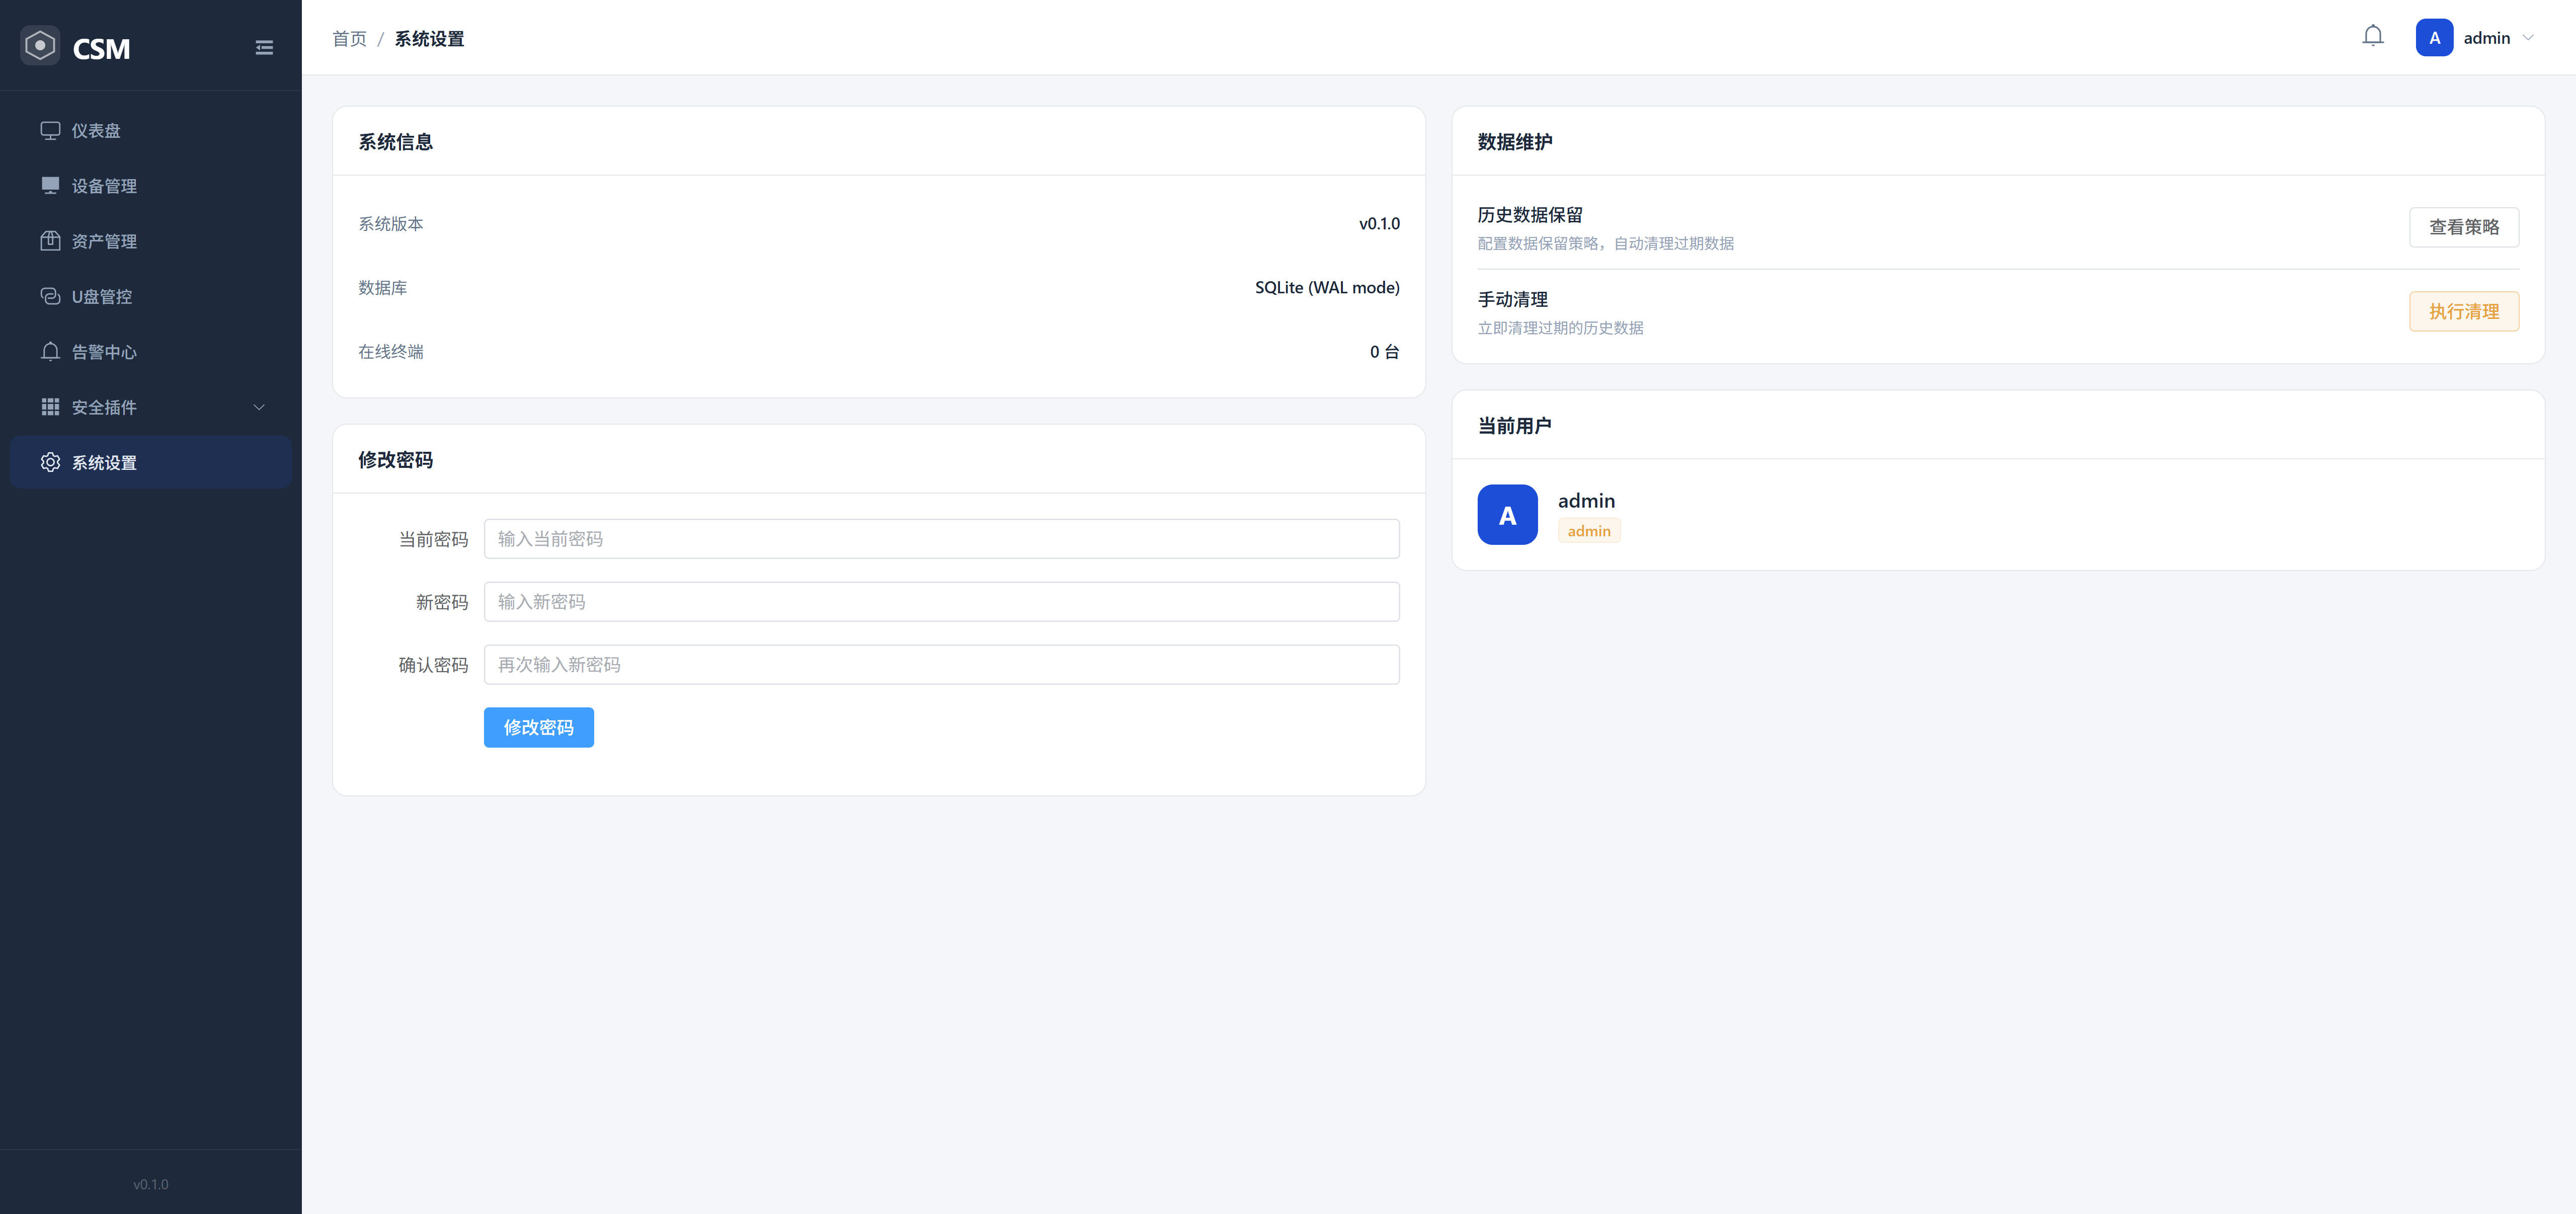Go to 首页 breadcrumb link
The width and height of the screenshot is (2576, 1214).
point(349,39)
